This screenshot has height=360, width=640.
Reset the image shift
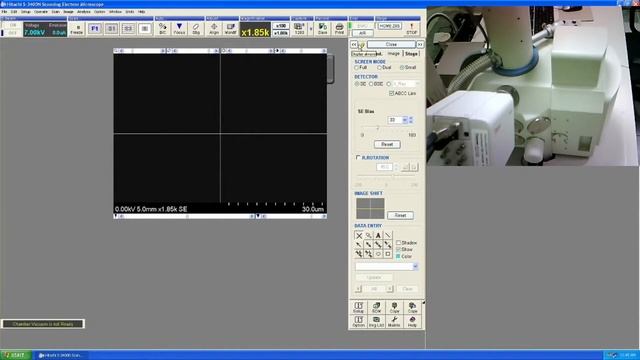[400, 215]
